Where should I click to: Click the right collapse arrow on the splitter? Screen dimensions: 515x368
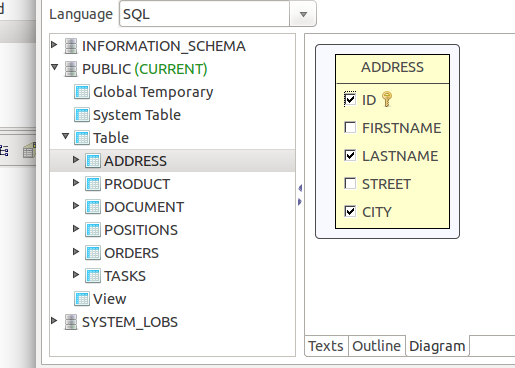[x=300, y=202]
